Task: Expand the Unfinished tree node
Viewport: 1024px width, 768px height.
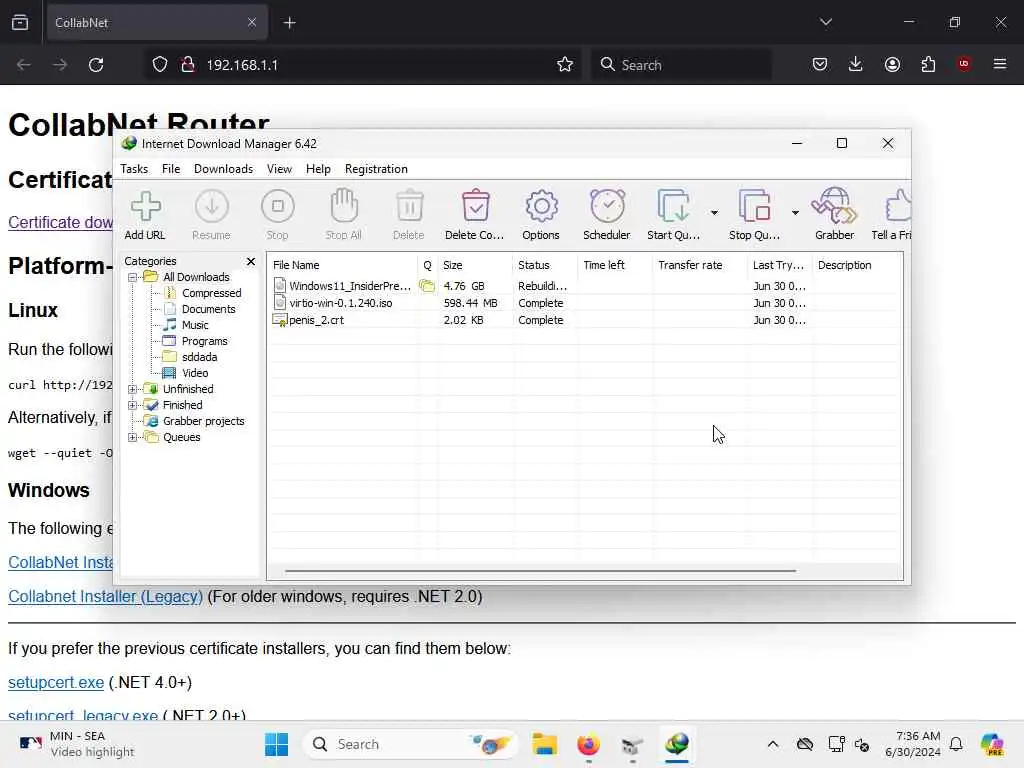Action: pyautogui.click(x=133, y=389)
